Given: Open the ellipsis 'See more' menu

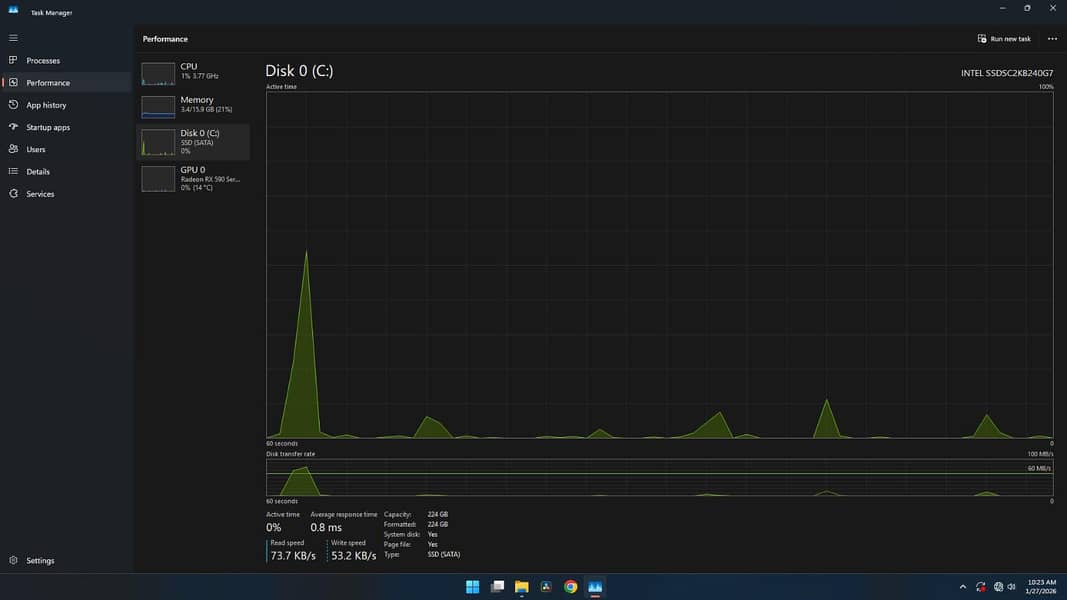Looking at the screenshot, I should point(1052,38).
